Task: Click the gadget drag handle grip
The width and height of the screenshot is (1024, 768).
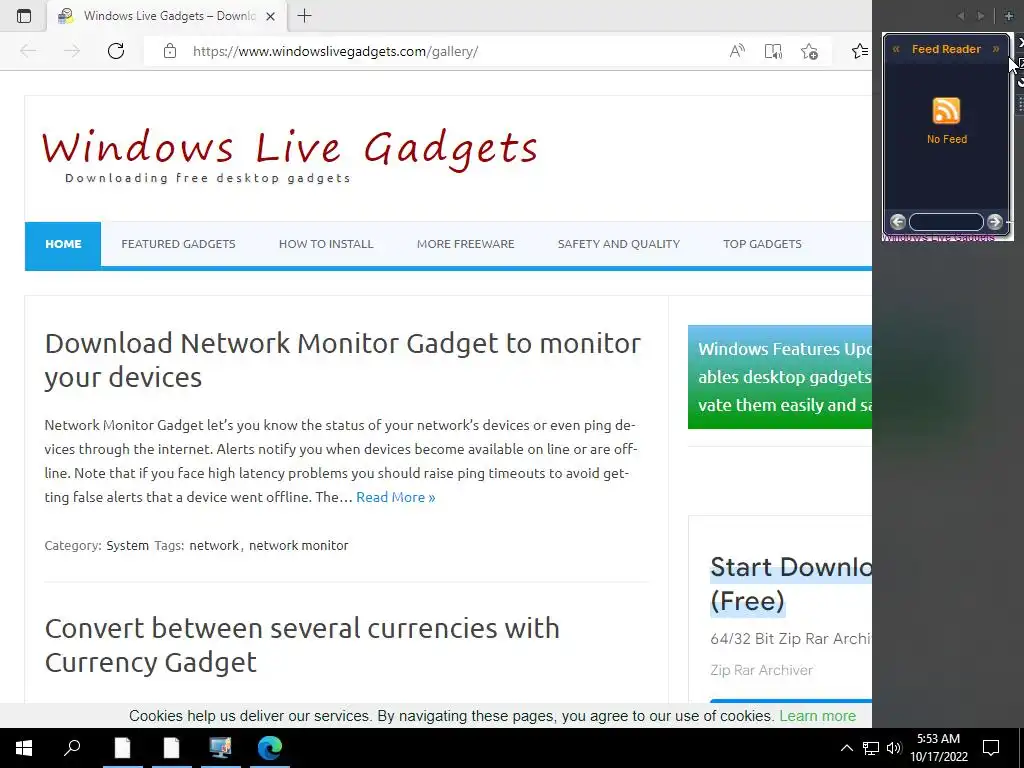Action: (x=1020, y=104)
